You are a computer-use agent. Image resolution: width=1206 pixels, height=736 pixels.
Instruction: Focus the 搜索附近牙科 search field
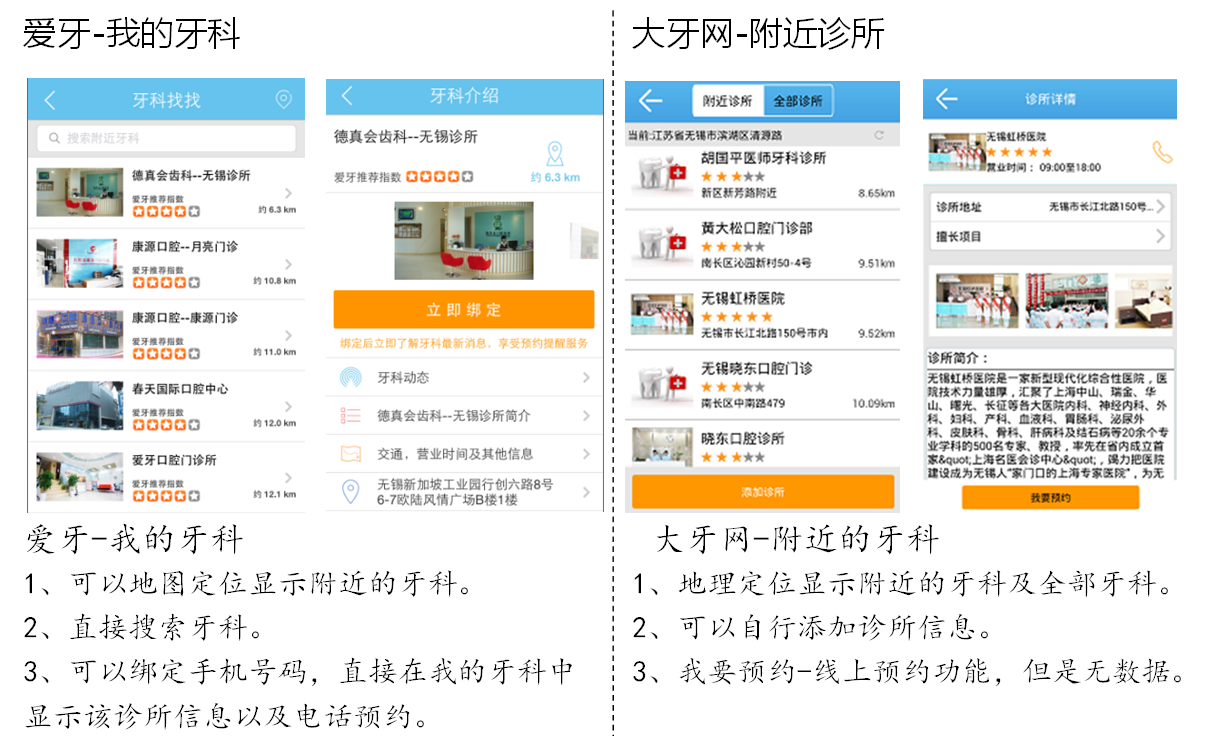click(x=166, y=138)
